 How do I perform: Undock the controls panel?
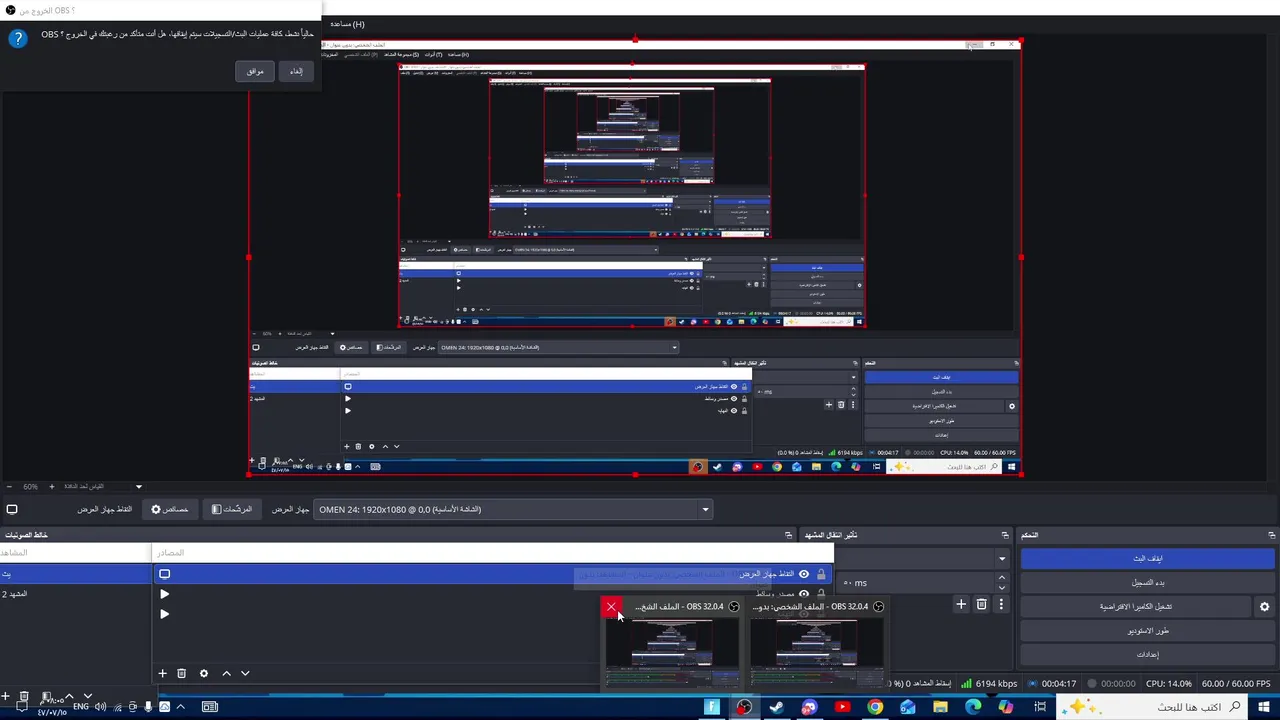1272,535
